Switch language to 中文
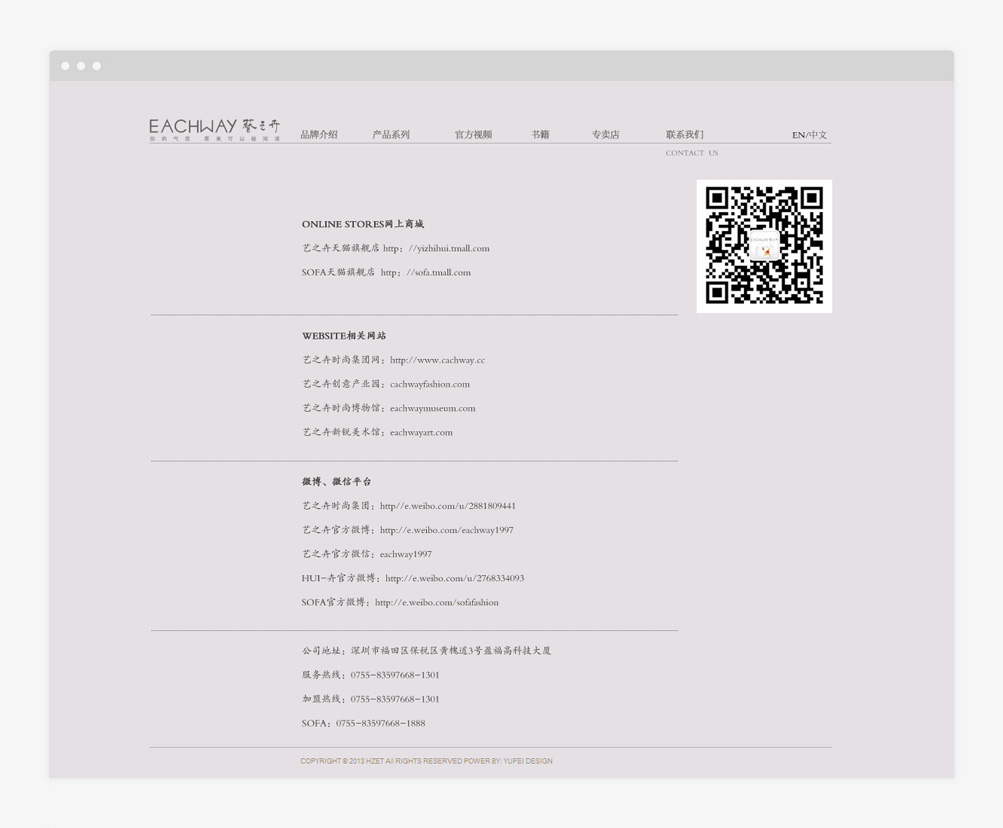This screenshot has width=1003, height=828. coord(819,135)
